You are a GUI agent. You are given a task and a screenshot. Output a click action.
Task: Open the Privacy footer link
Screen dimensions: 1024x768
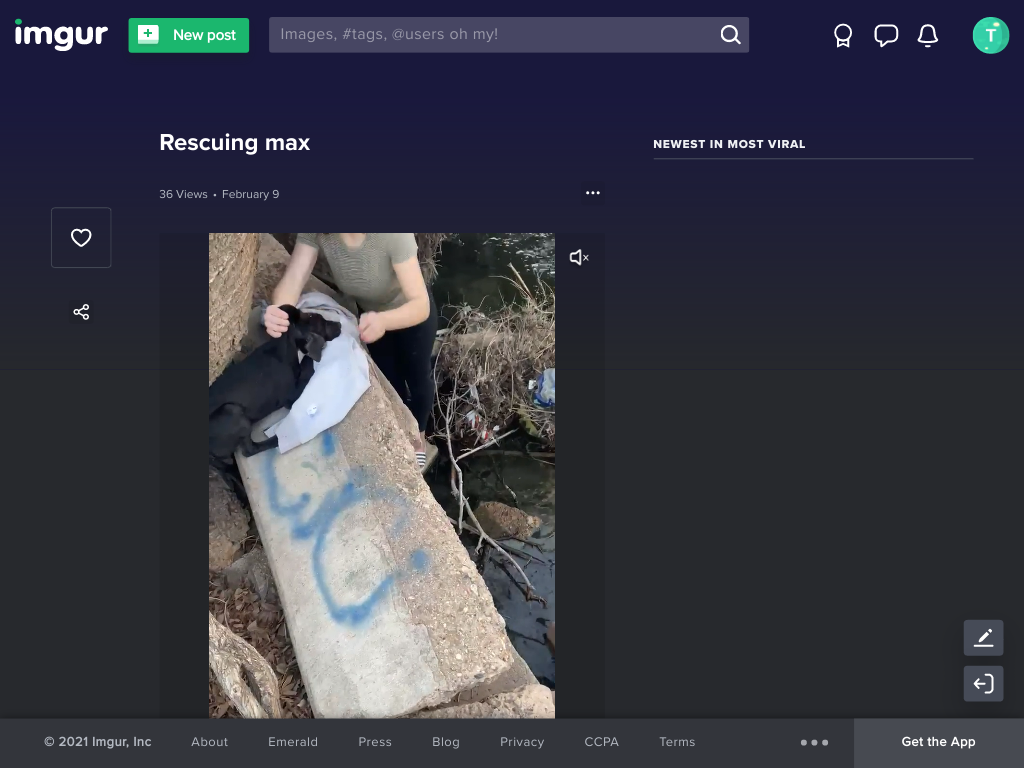[522, 742]
